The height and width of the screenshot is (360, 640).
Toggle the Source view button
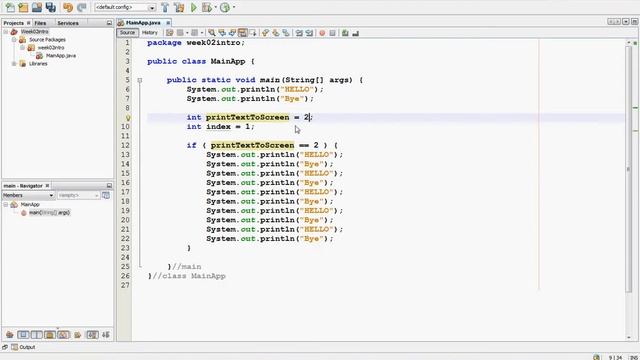point(127,33)
